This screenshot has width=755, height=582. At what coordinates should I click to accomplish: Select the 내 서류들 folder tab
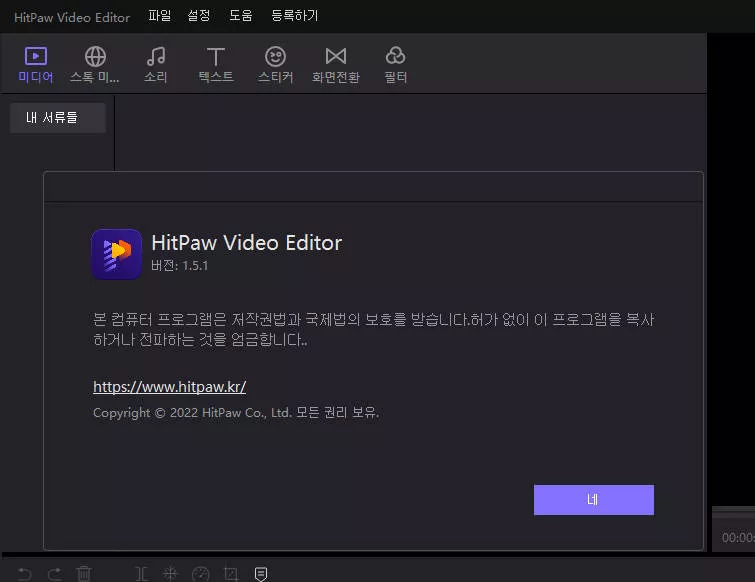(58, 117)
